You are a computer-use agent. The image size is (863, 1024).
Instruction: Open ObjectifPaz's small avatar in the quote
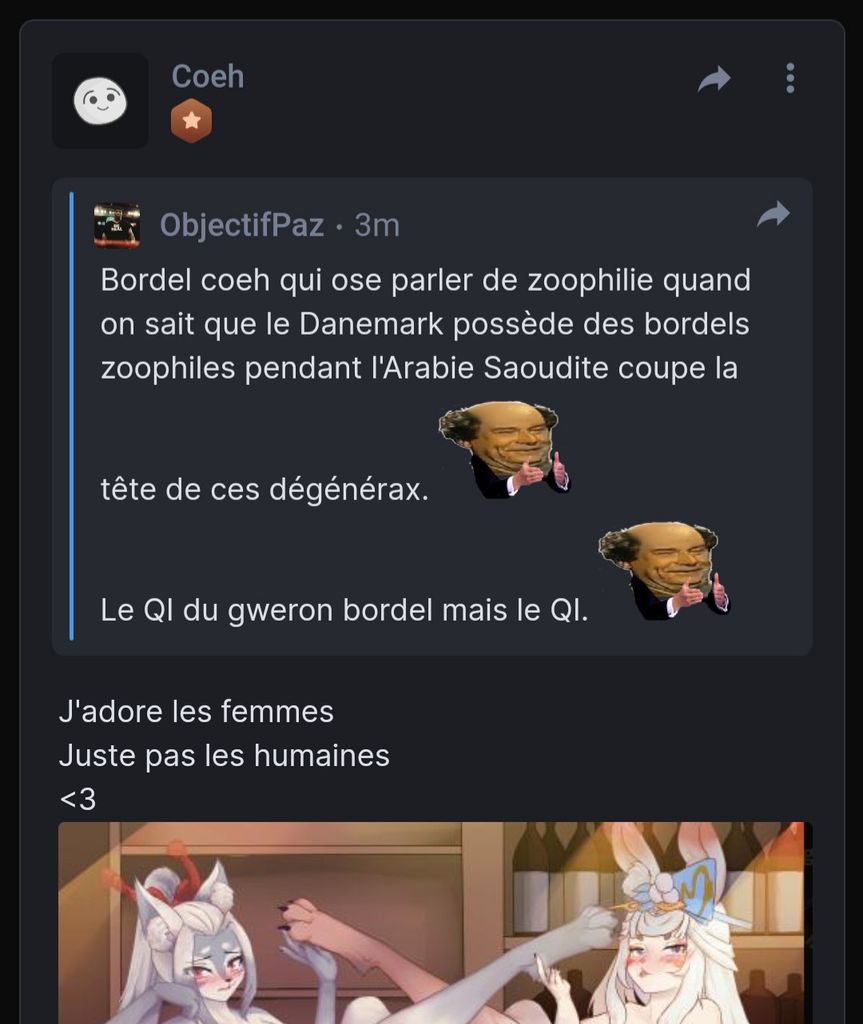click(x=117, y=225)
